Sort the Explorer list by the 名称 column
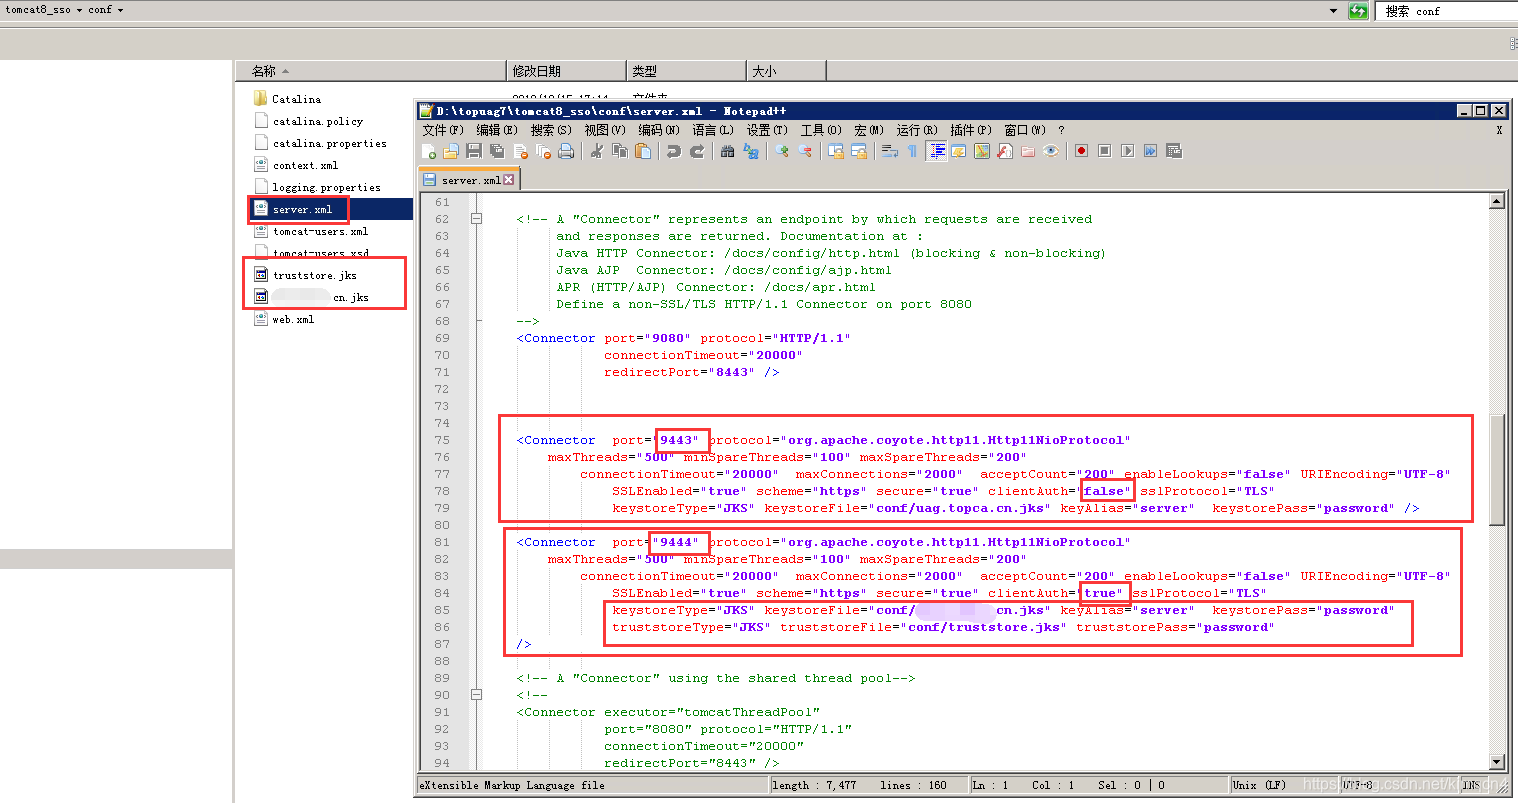Viewport: 1518px width, 803px height. [371, 71]
